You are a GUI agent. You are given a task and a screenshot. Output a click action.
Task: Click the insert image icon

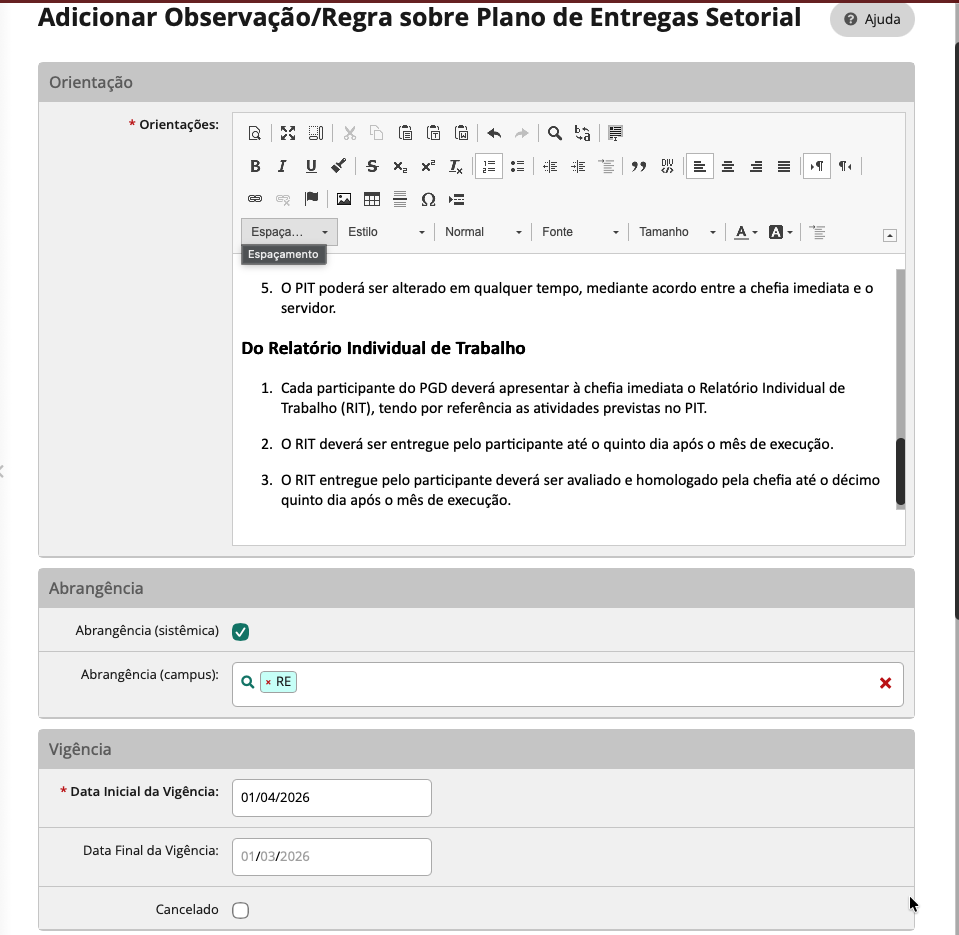click(344, 199)
